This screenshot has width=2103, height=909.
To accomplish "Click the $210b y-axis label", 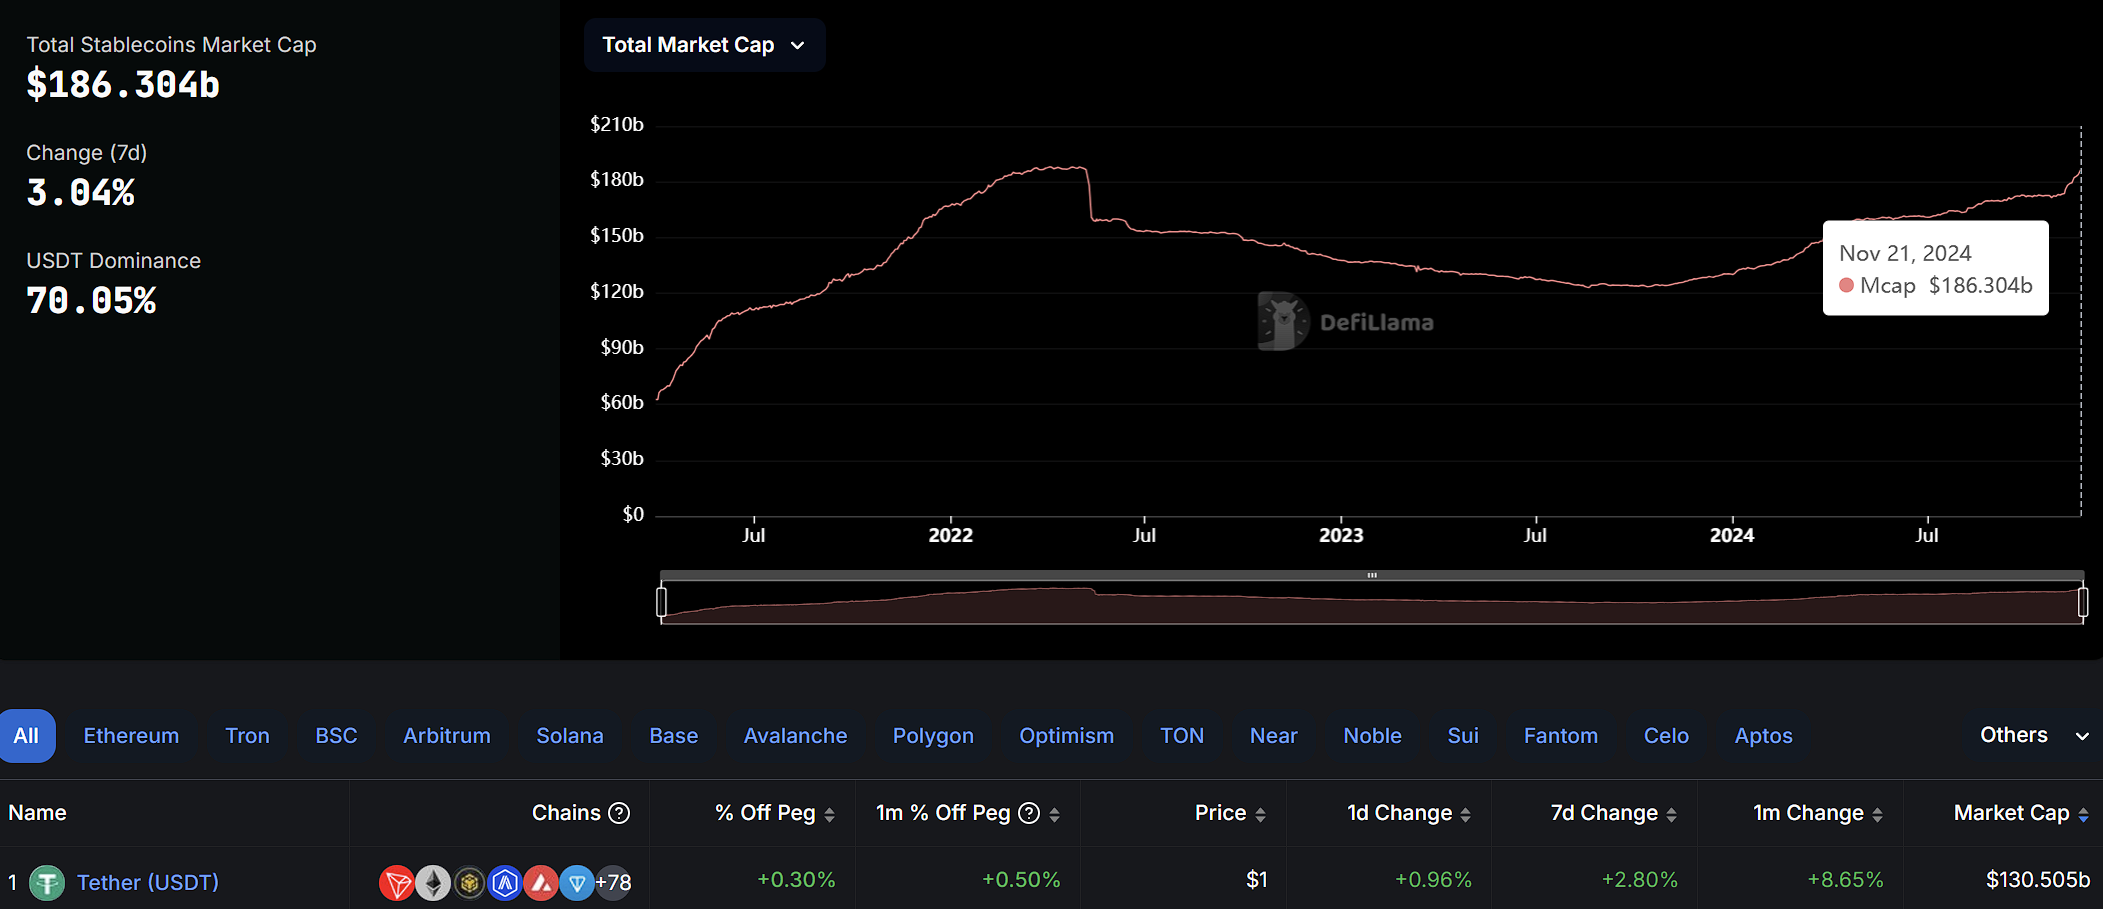I will 617,125.
